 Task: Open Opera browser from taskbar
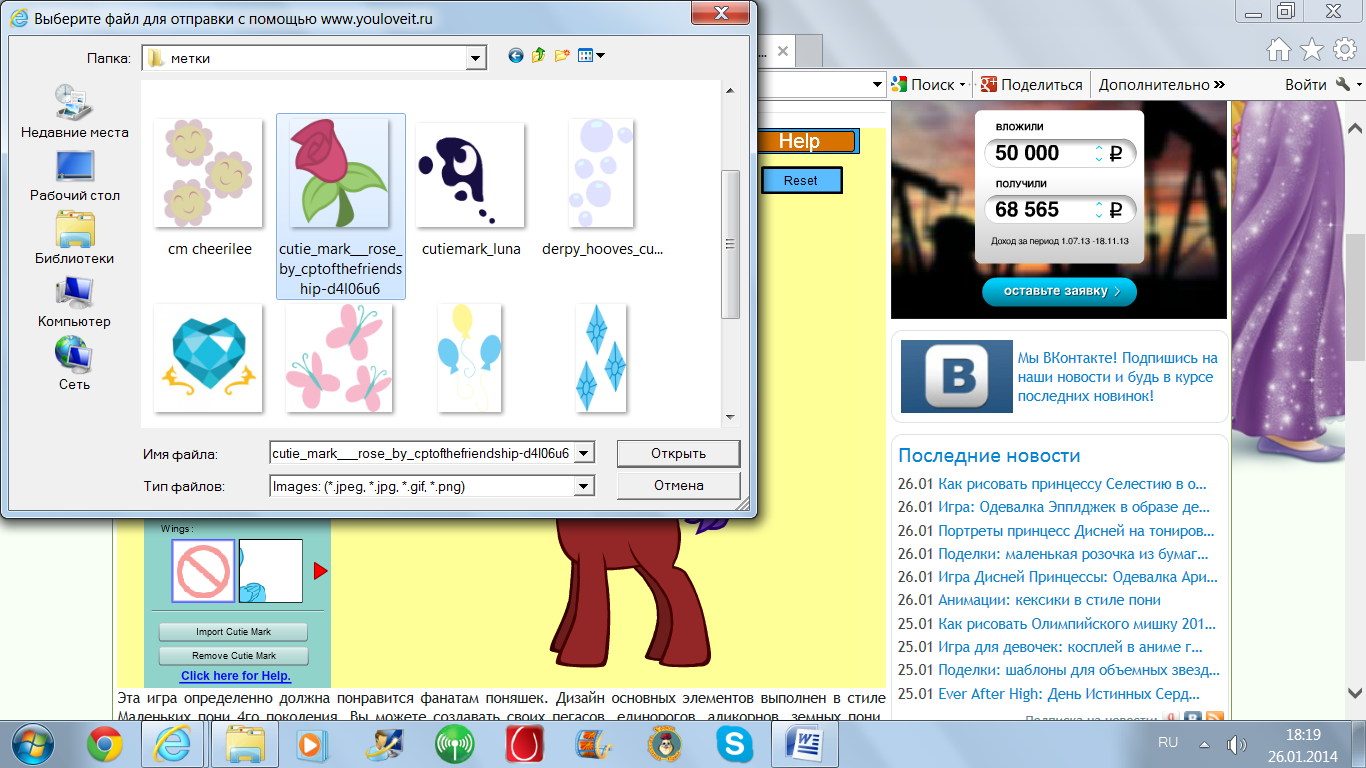click(525, 744)
